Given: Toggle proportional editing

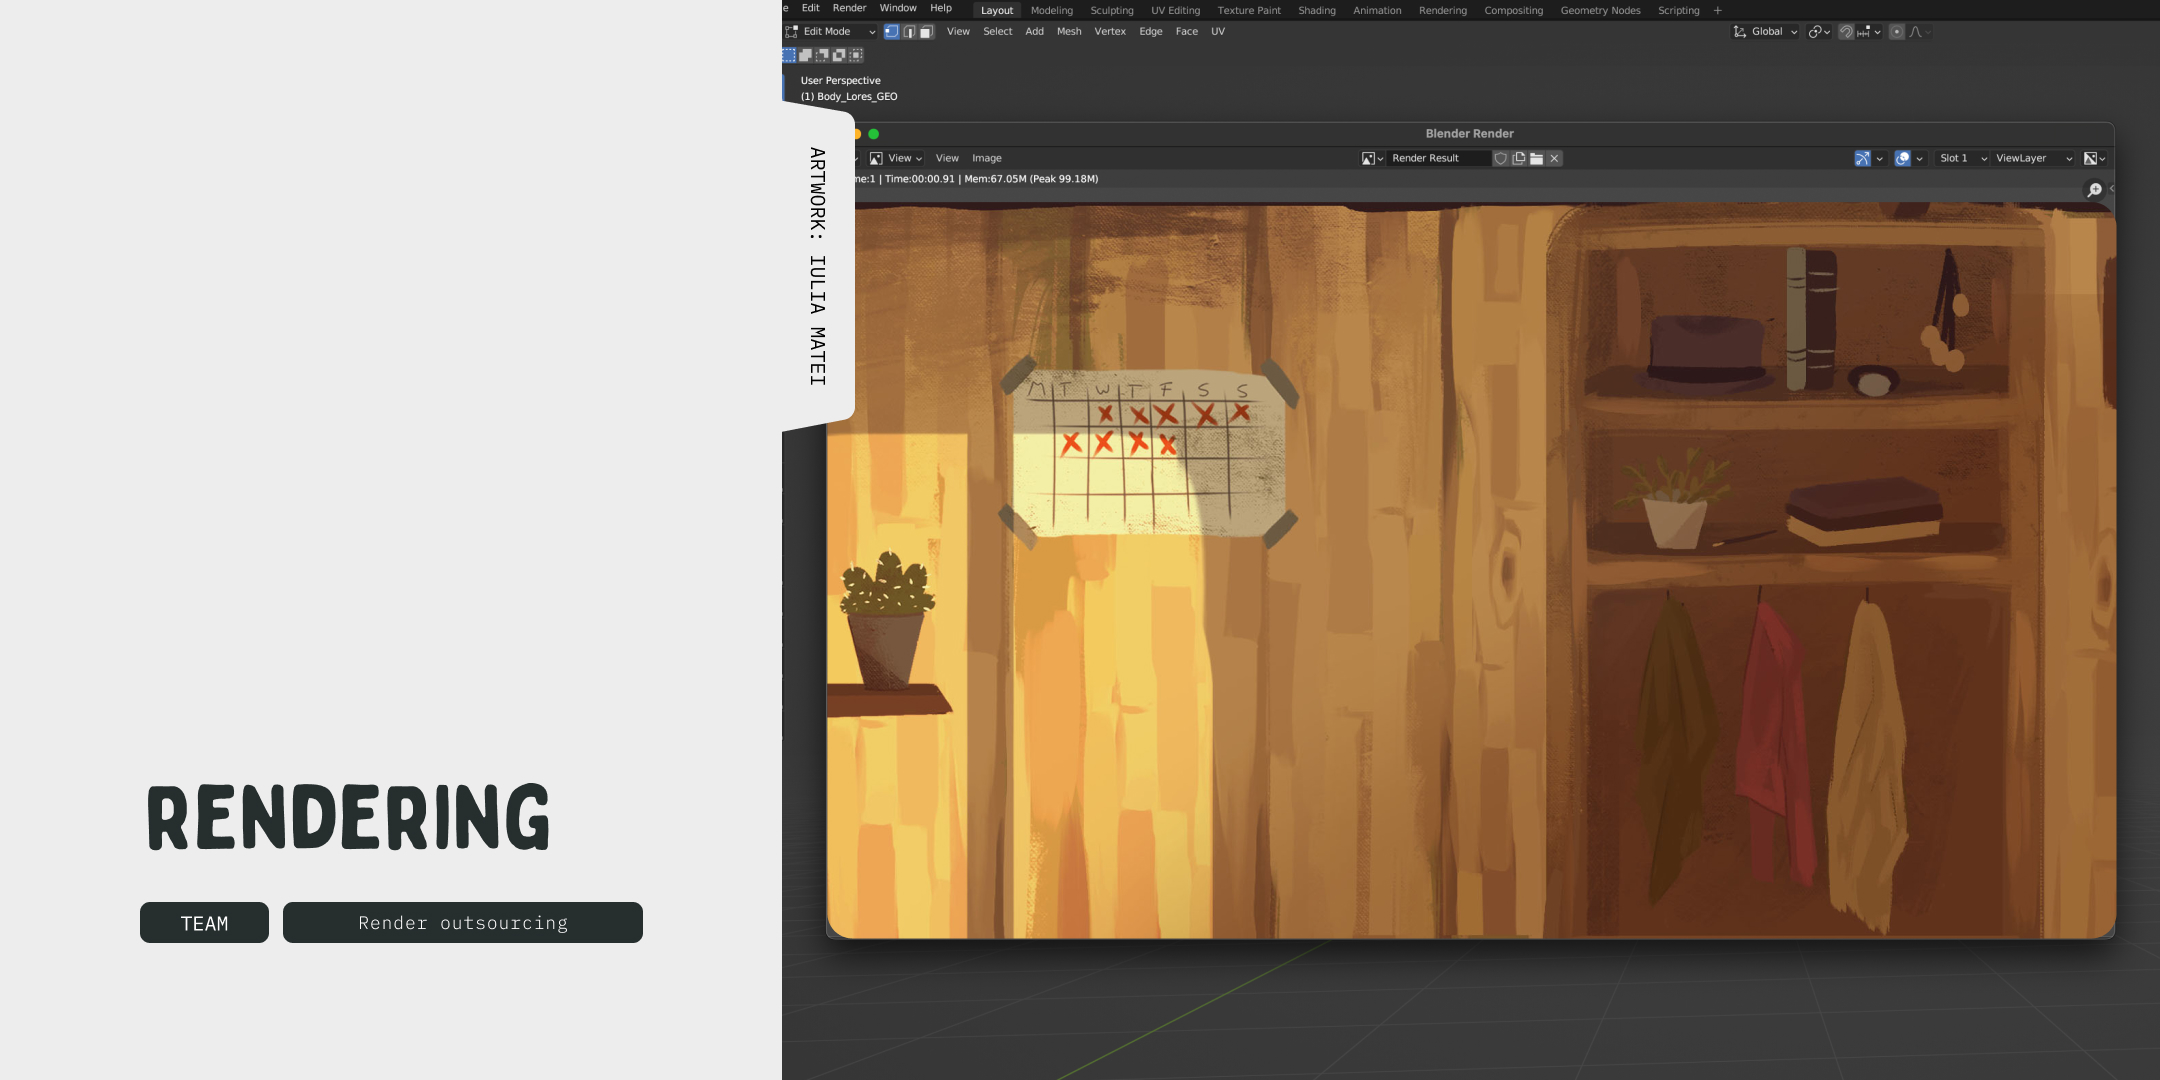Looking at the screenshot, I should [x=1897, y=32].
